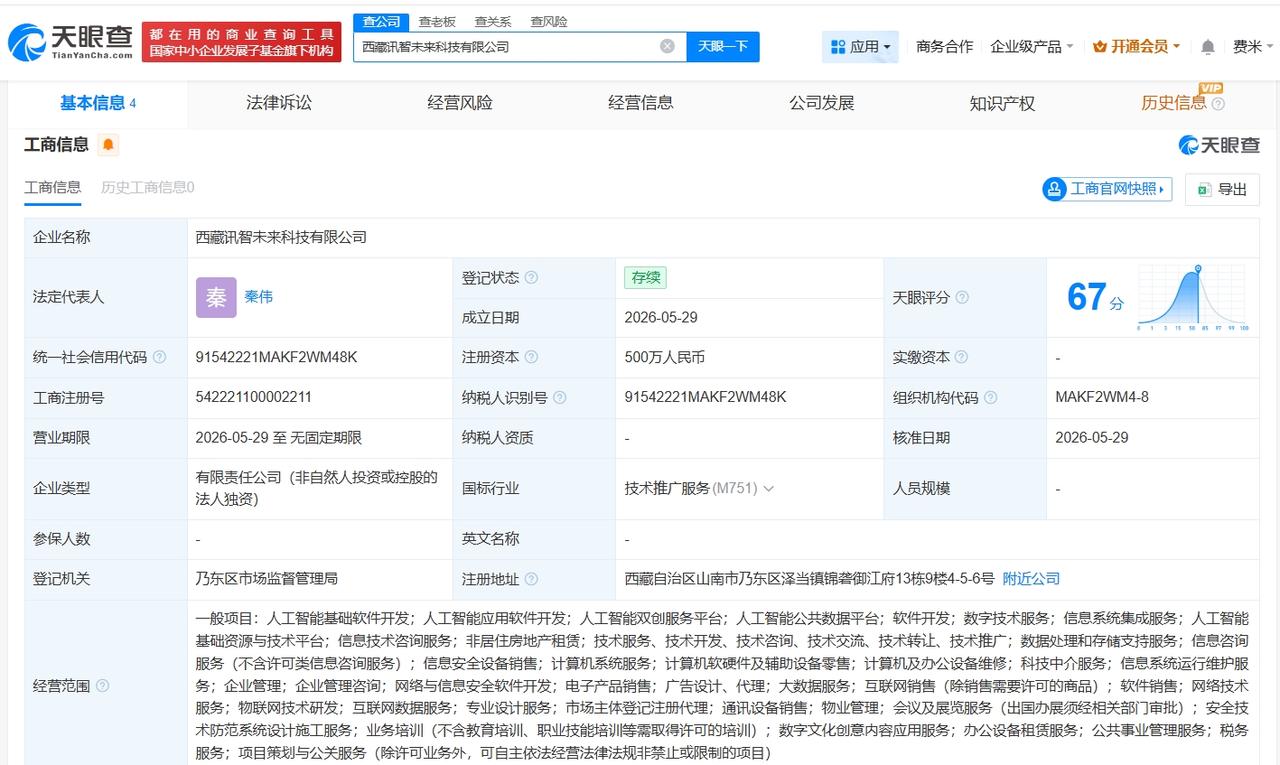Screen dimensions: 1280x765
Task: Open legal representative 秦伟 link
Action: (x=258, y=297)
